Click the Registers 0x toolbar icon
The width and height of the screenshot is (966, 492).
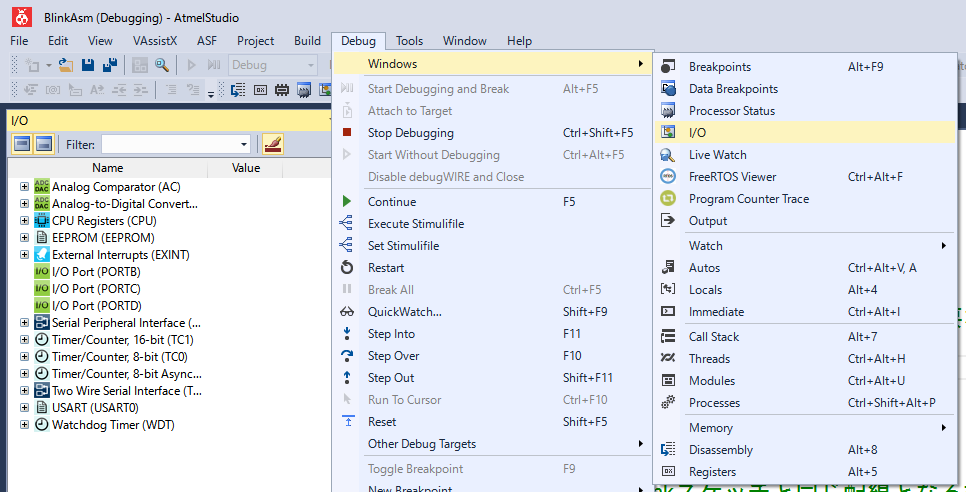pyautogui.click(x=260, y=90)
